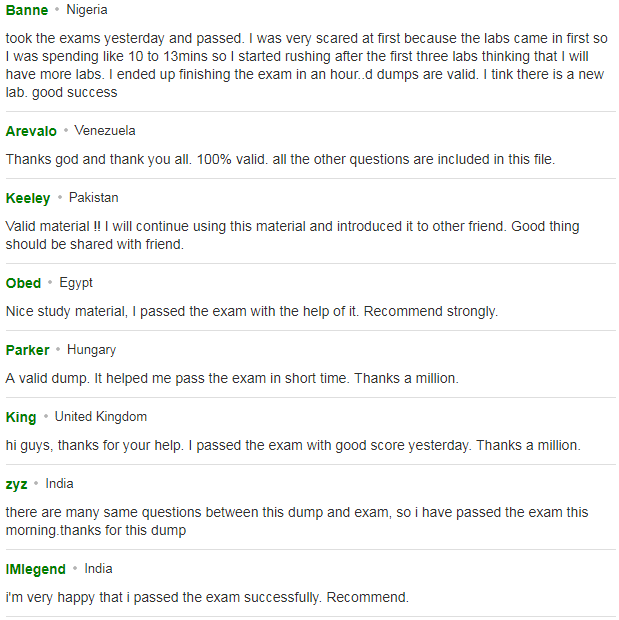Select the Egypt country label
The width and height of the screenshot is (619, 620).
[76, 283]
